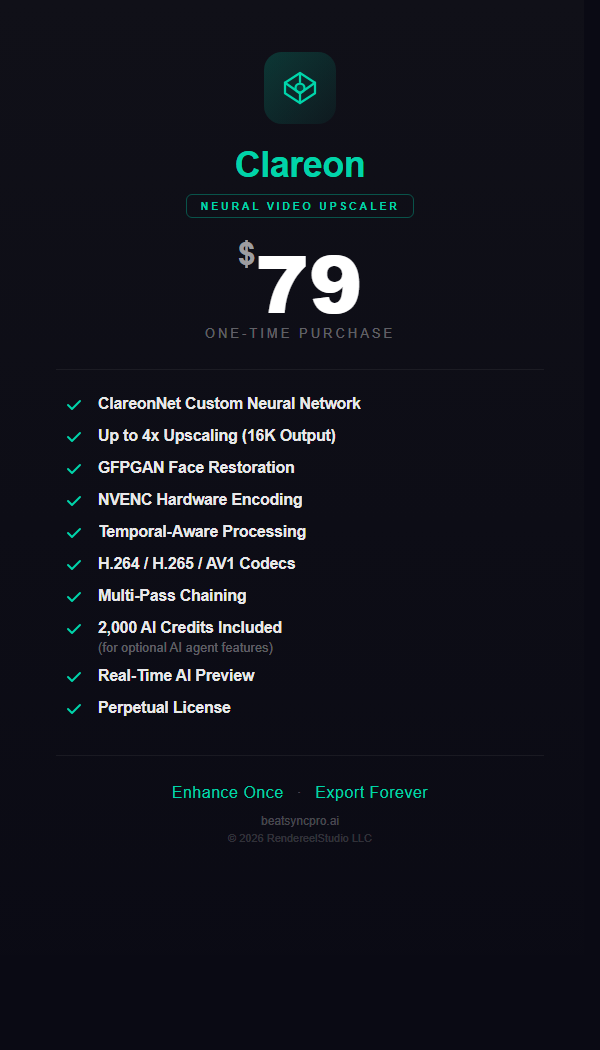The width and height of the screenshot is (600, 1050).
Task: Click the Enhance Once tagline
Action: tap(228, 792)
